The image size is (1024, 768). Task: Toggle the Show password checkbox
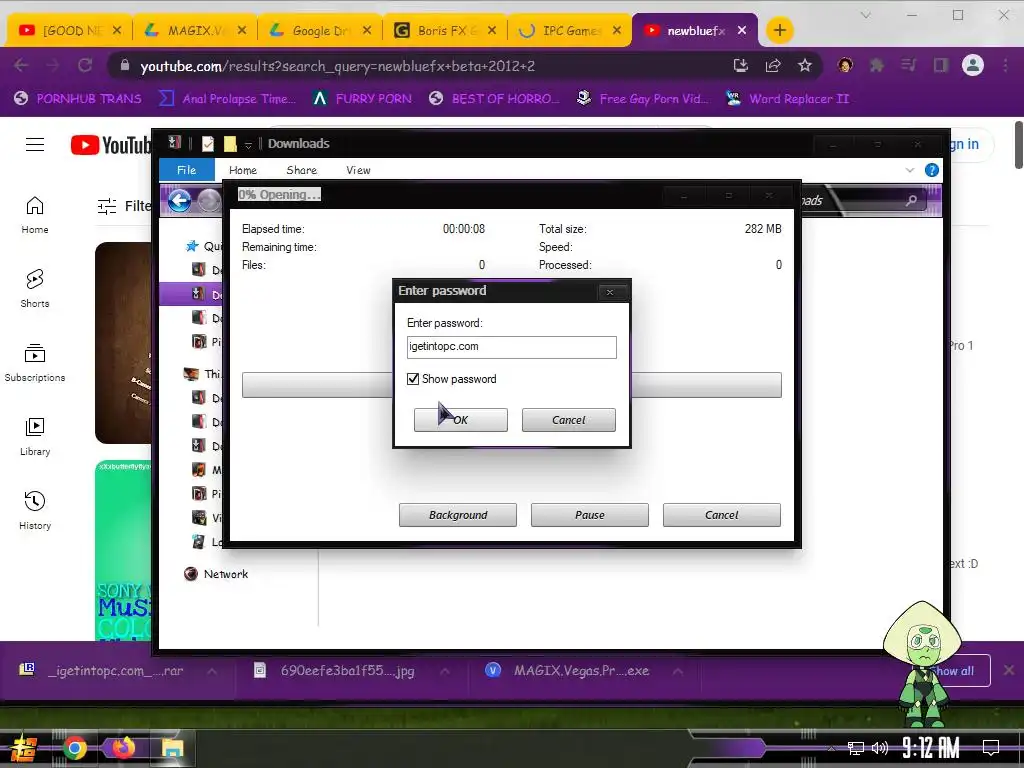point(413,379)
